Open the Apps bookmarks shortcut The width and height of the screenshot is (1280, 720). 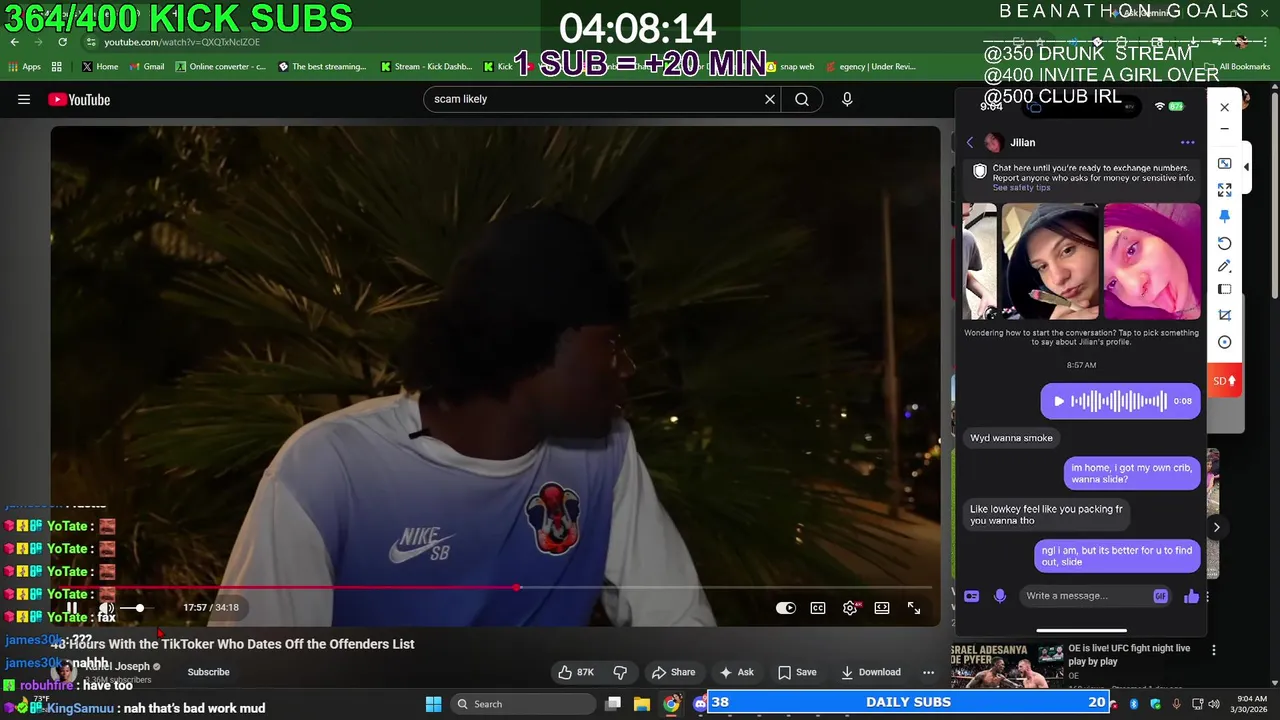[x=24, y=67]
